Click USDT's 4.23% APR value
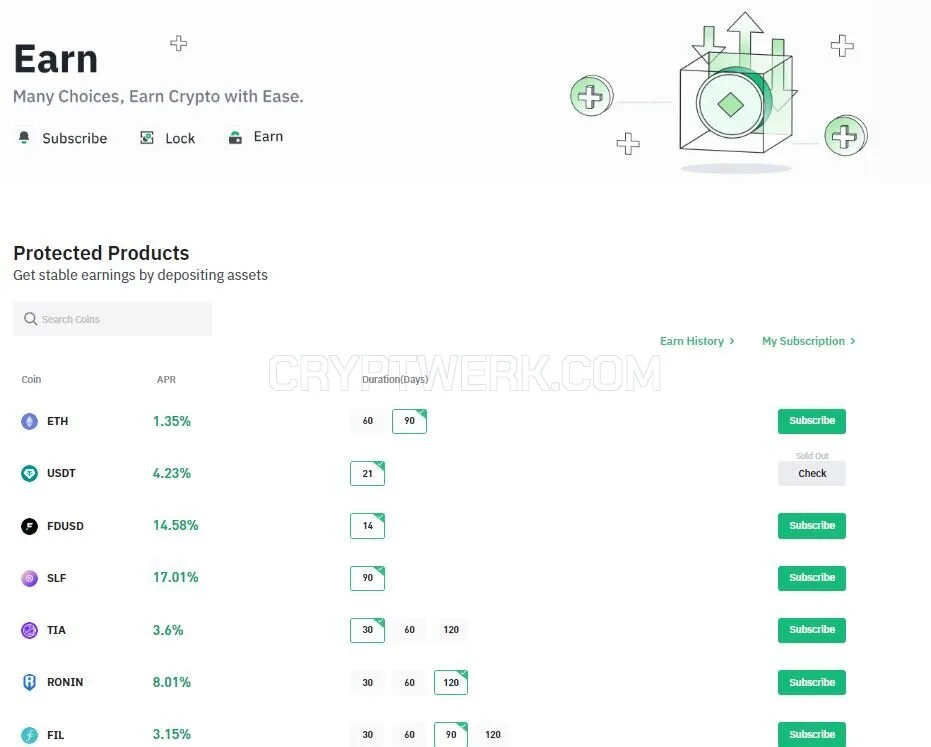 (172, 473)
